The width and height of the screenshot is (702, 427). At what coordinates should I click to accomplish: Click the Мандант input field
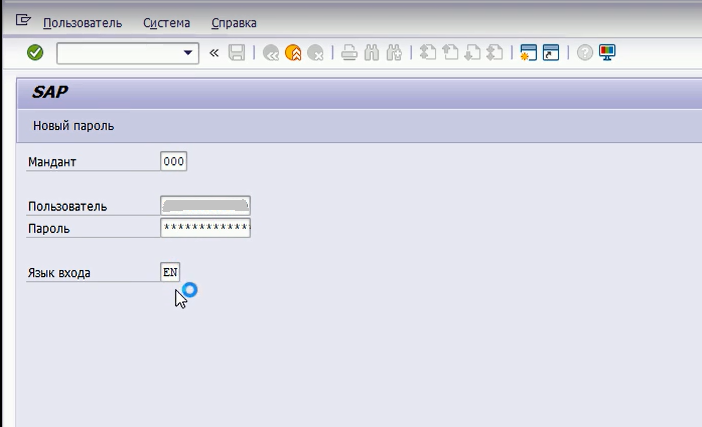[x=173, y=162]
